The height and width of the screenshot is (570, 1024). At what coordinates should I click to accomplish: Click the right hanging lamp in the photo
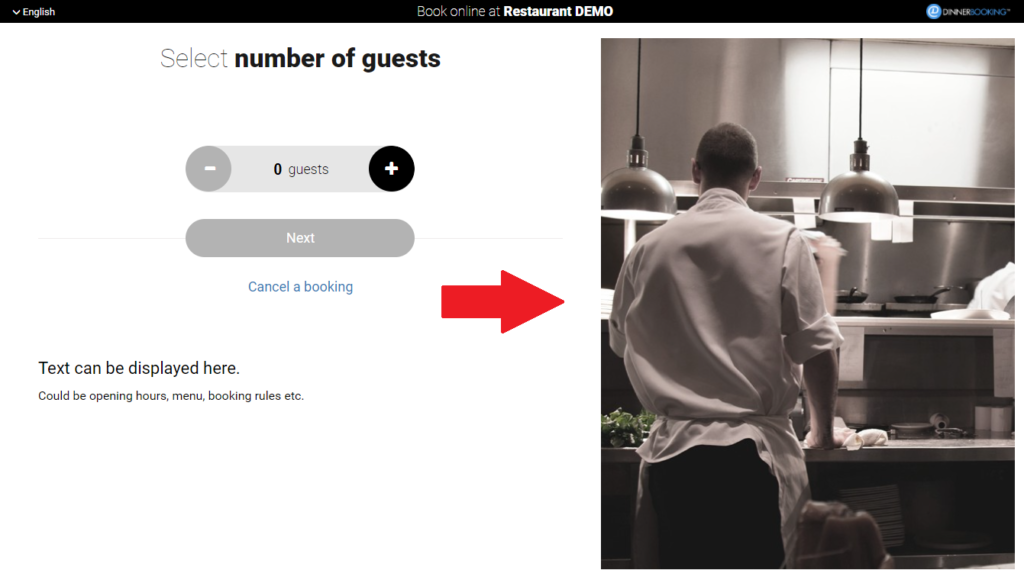click(858, 189)
